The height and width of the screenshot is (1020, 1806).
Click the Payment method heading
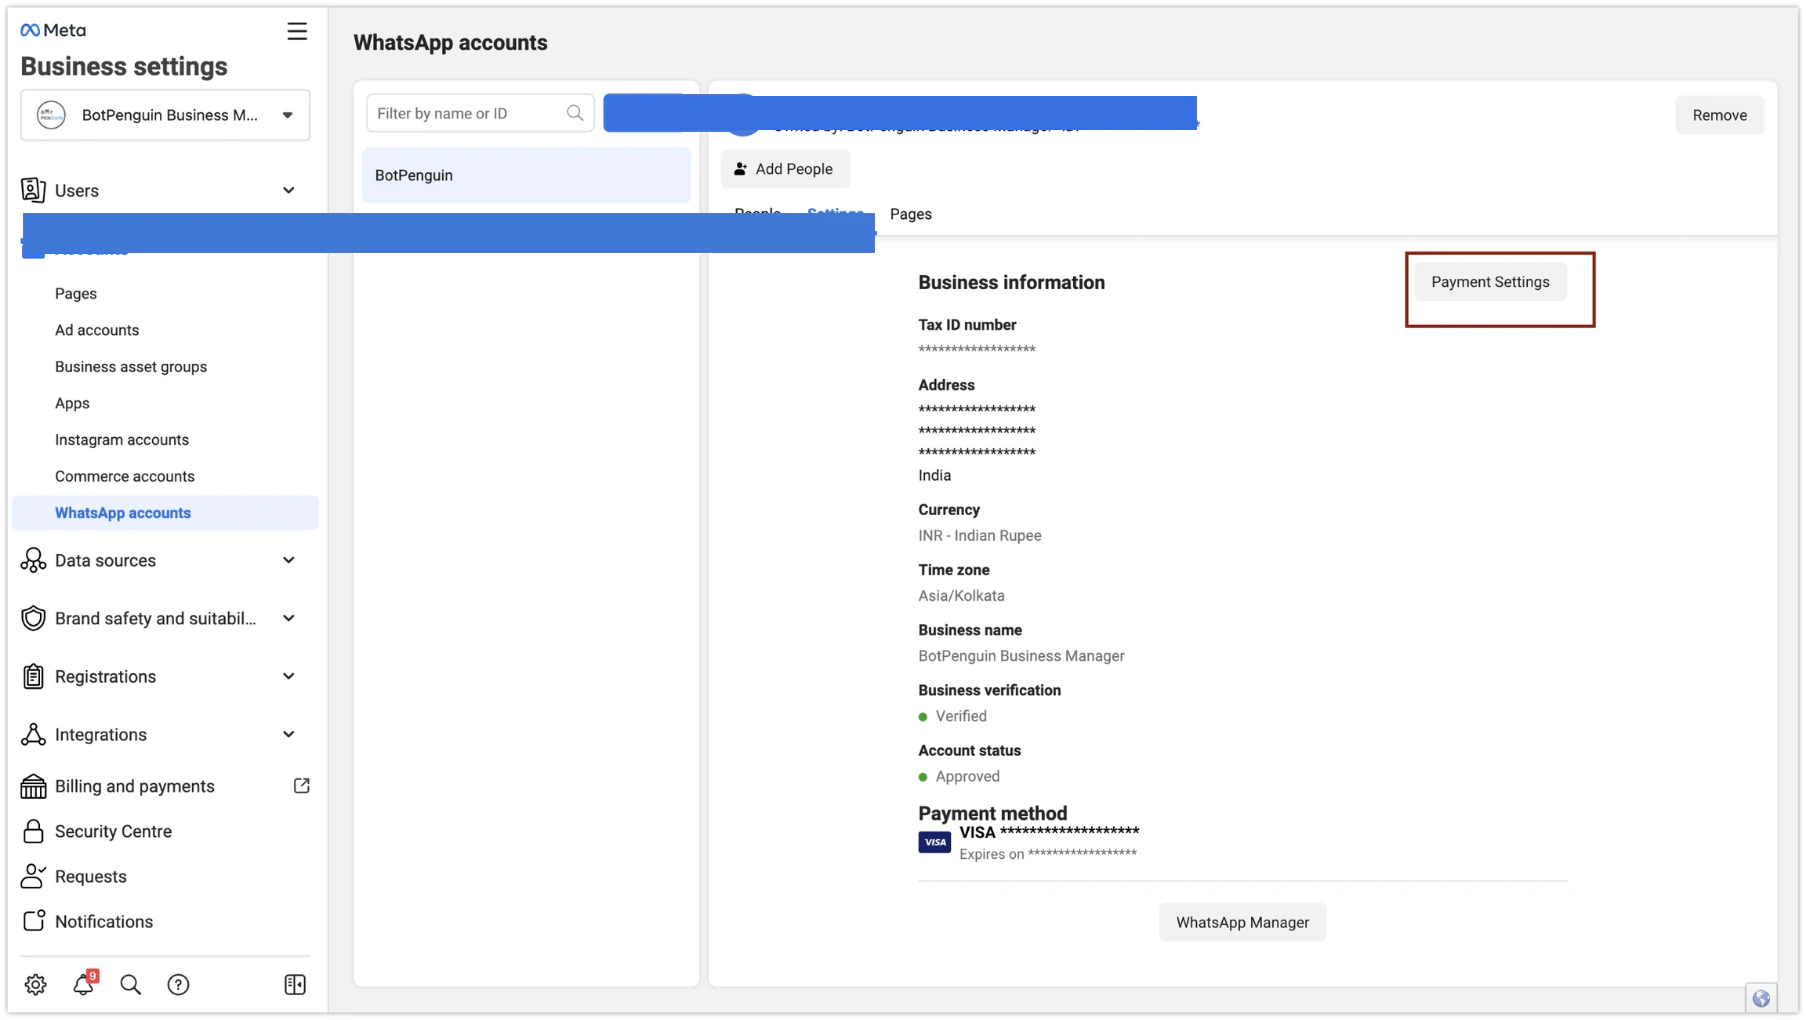992,813
